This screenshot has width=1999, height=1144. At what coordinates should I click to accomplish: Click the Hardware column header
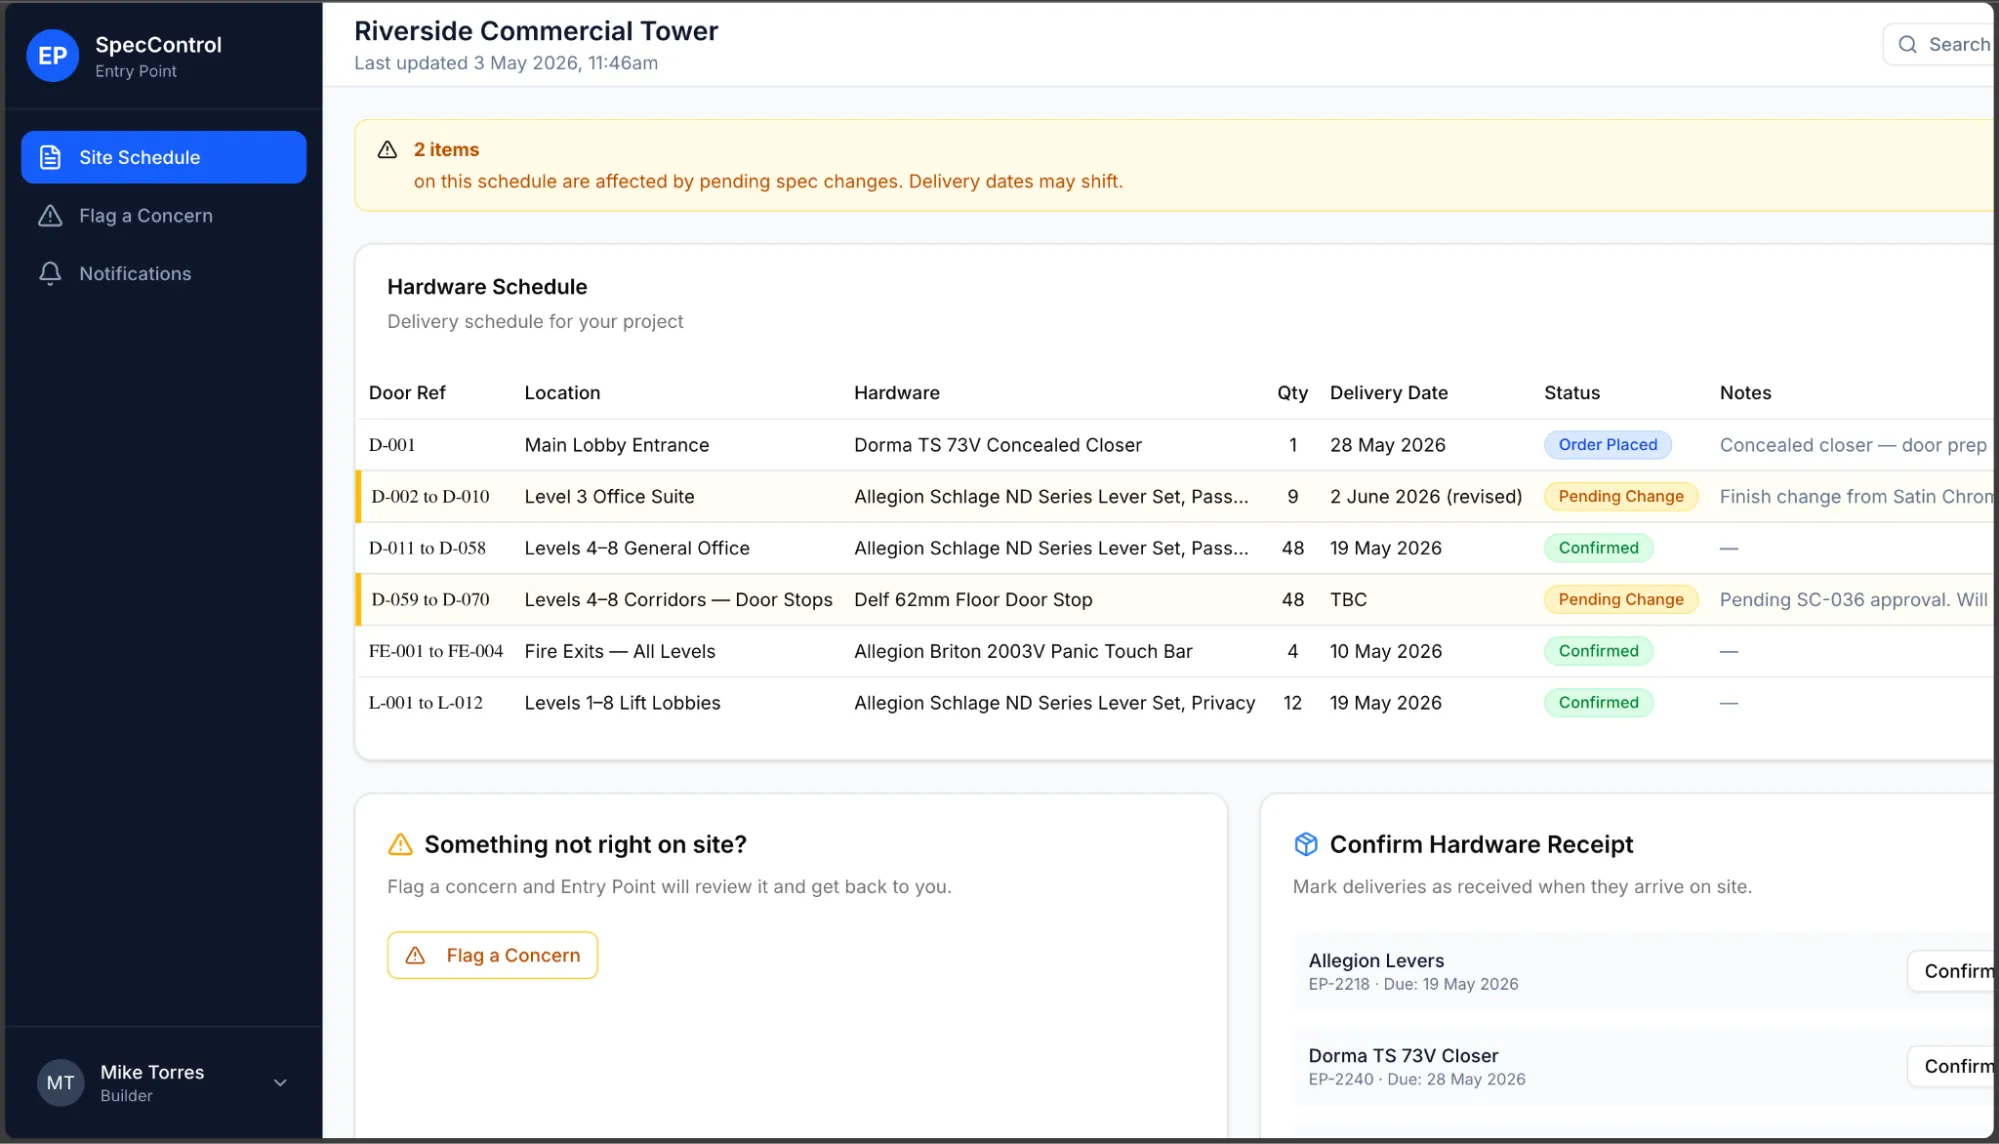point(896,393)
